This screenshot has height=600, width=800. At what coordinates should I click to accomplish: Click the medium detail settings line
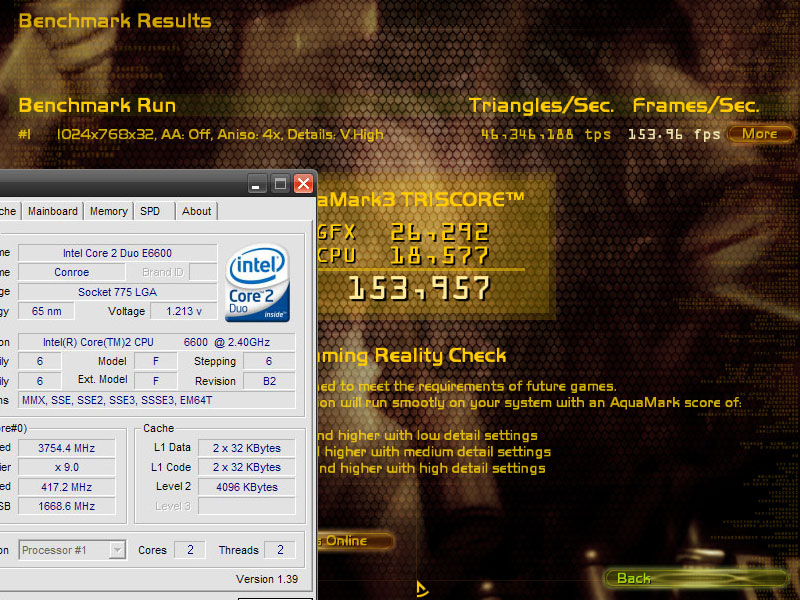434,452
